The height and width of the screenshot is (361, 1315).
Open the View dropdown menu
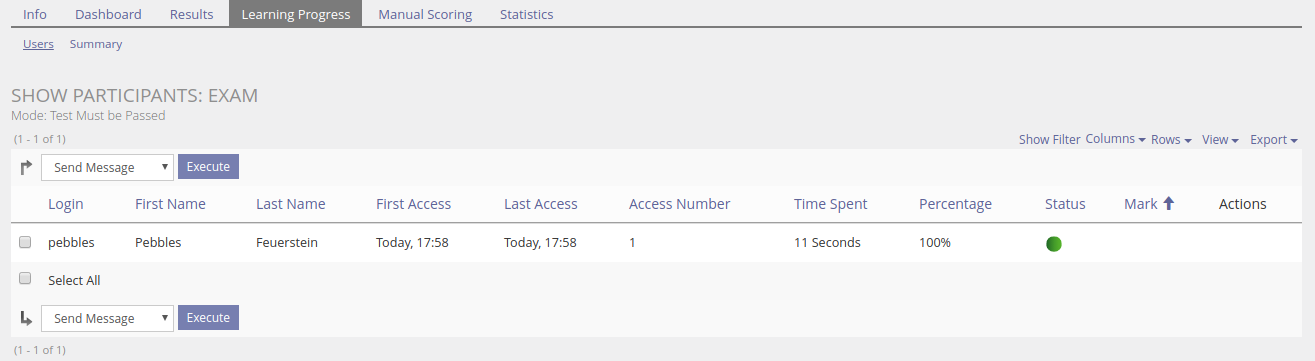[1220, 140]
